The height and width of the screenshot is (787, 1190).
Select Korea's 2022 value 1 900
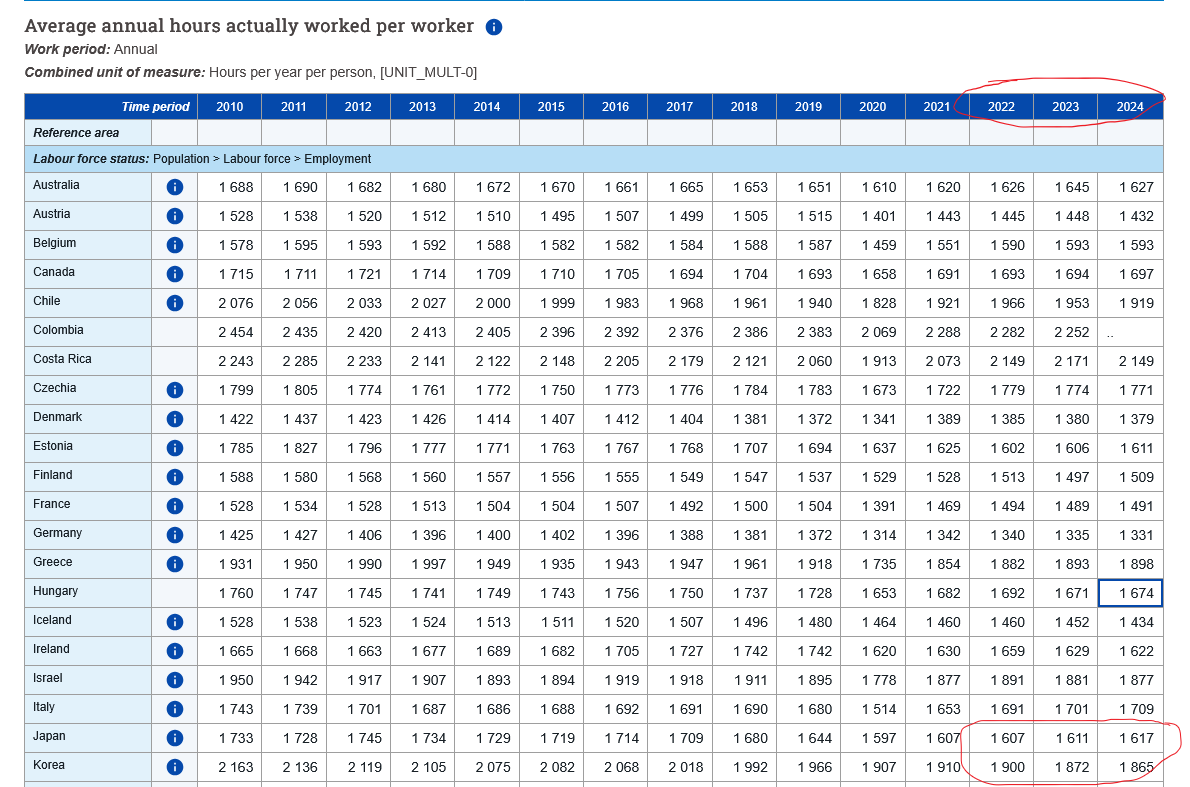tap(1001, 767)
